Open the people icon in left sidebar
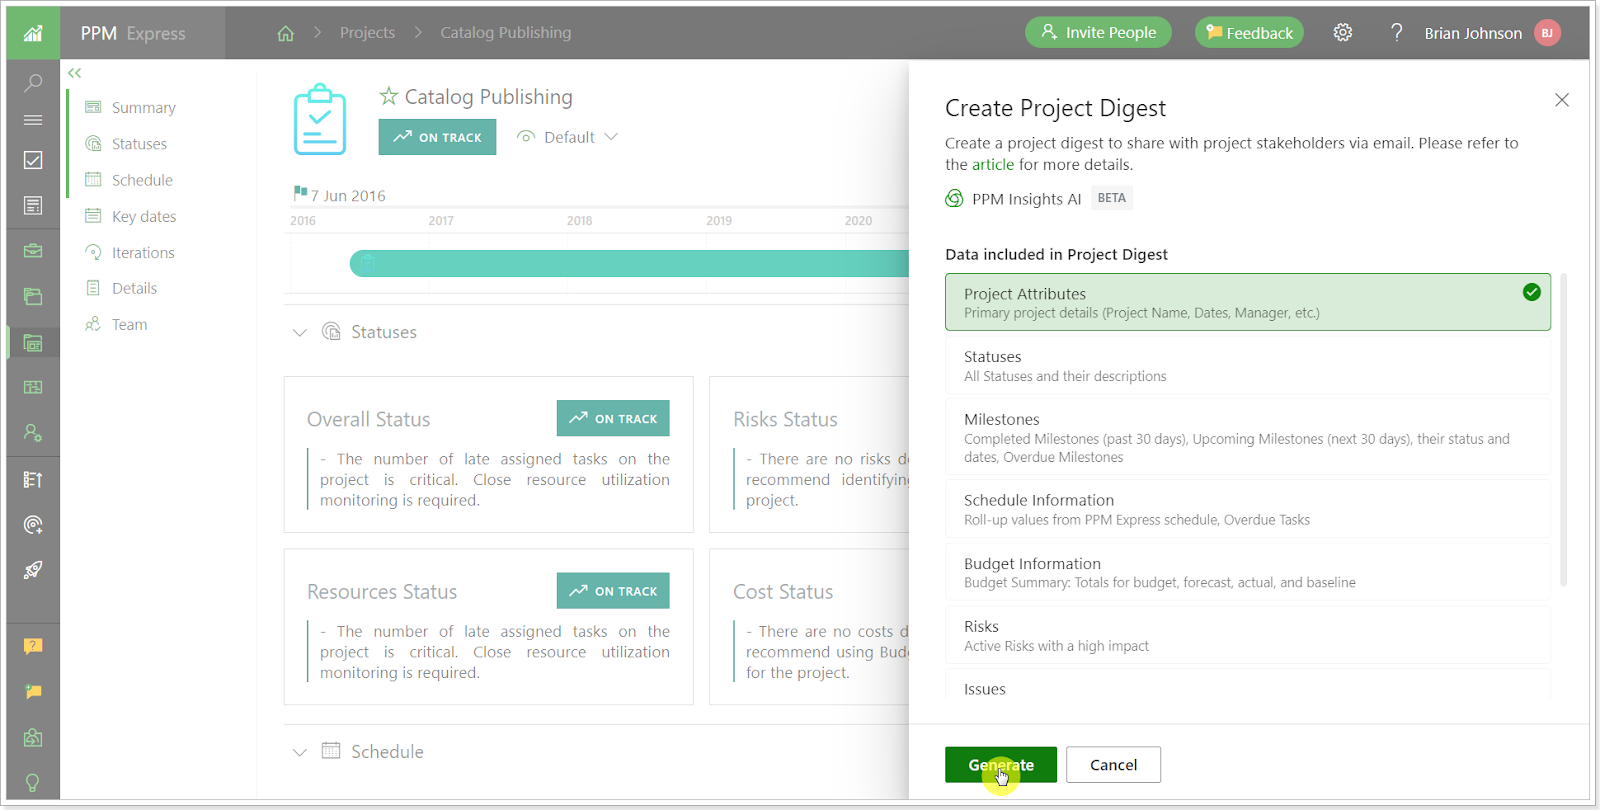Screen dimensions: 1600x810 [33, 433]
